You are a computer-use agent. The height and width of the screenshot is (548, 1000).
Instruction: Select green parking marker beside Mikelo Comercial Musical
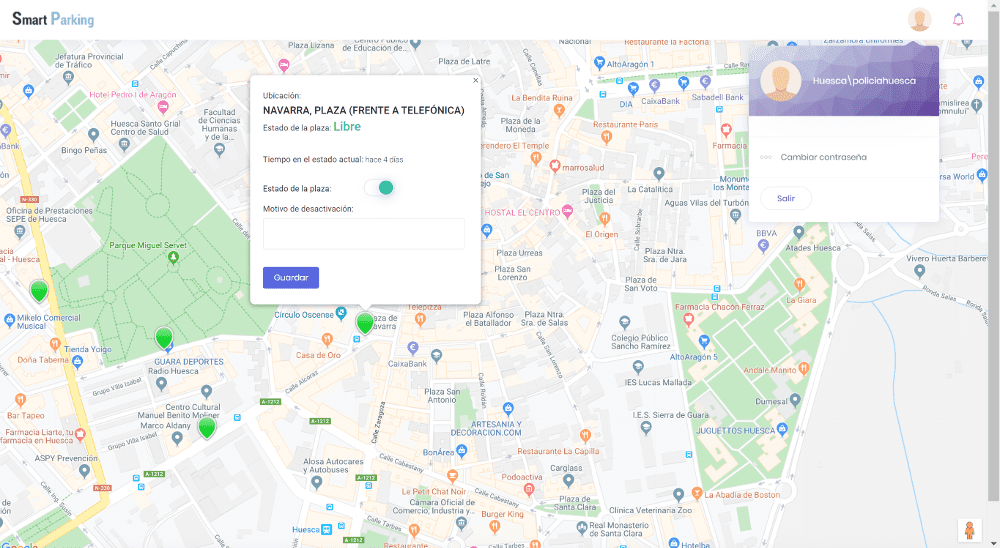click(x=39, y=290)
